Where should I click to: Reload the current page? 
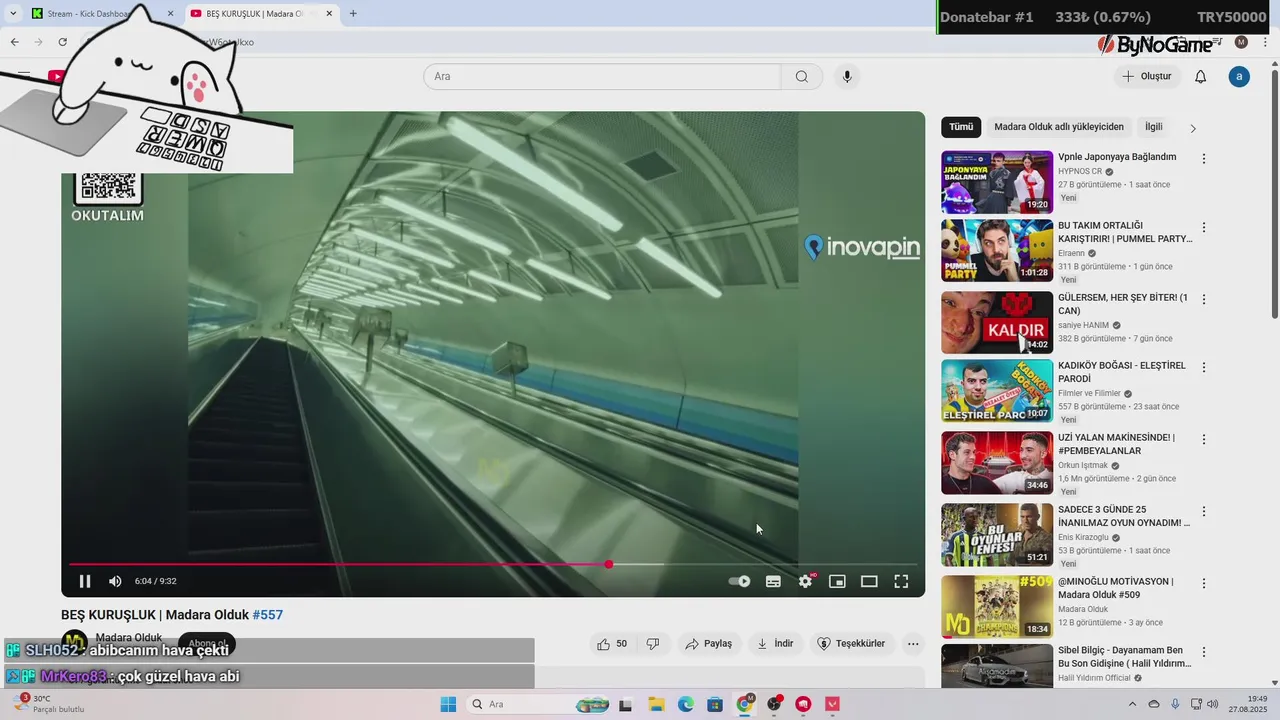click(x=62, y=42)
